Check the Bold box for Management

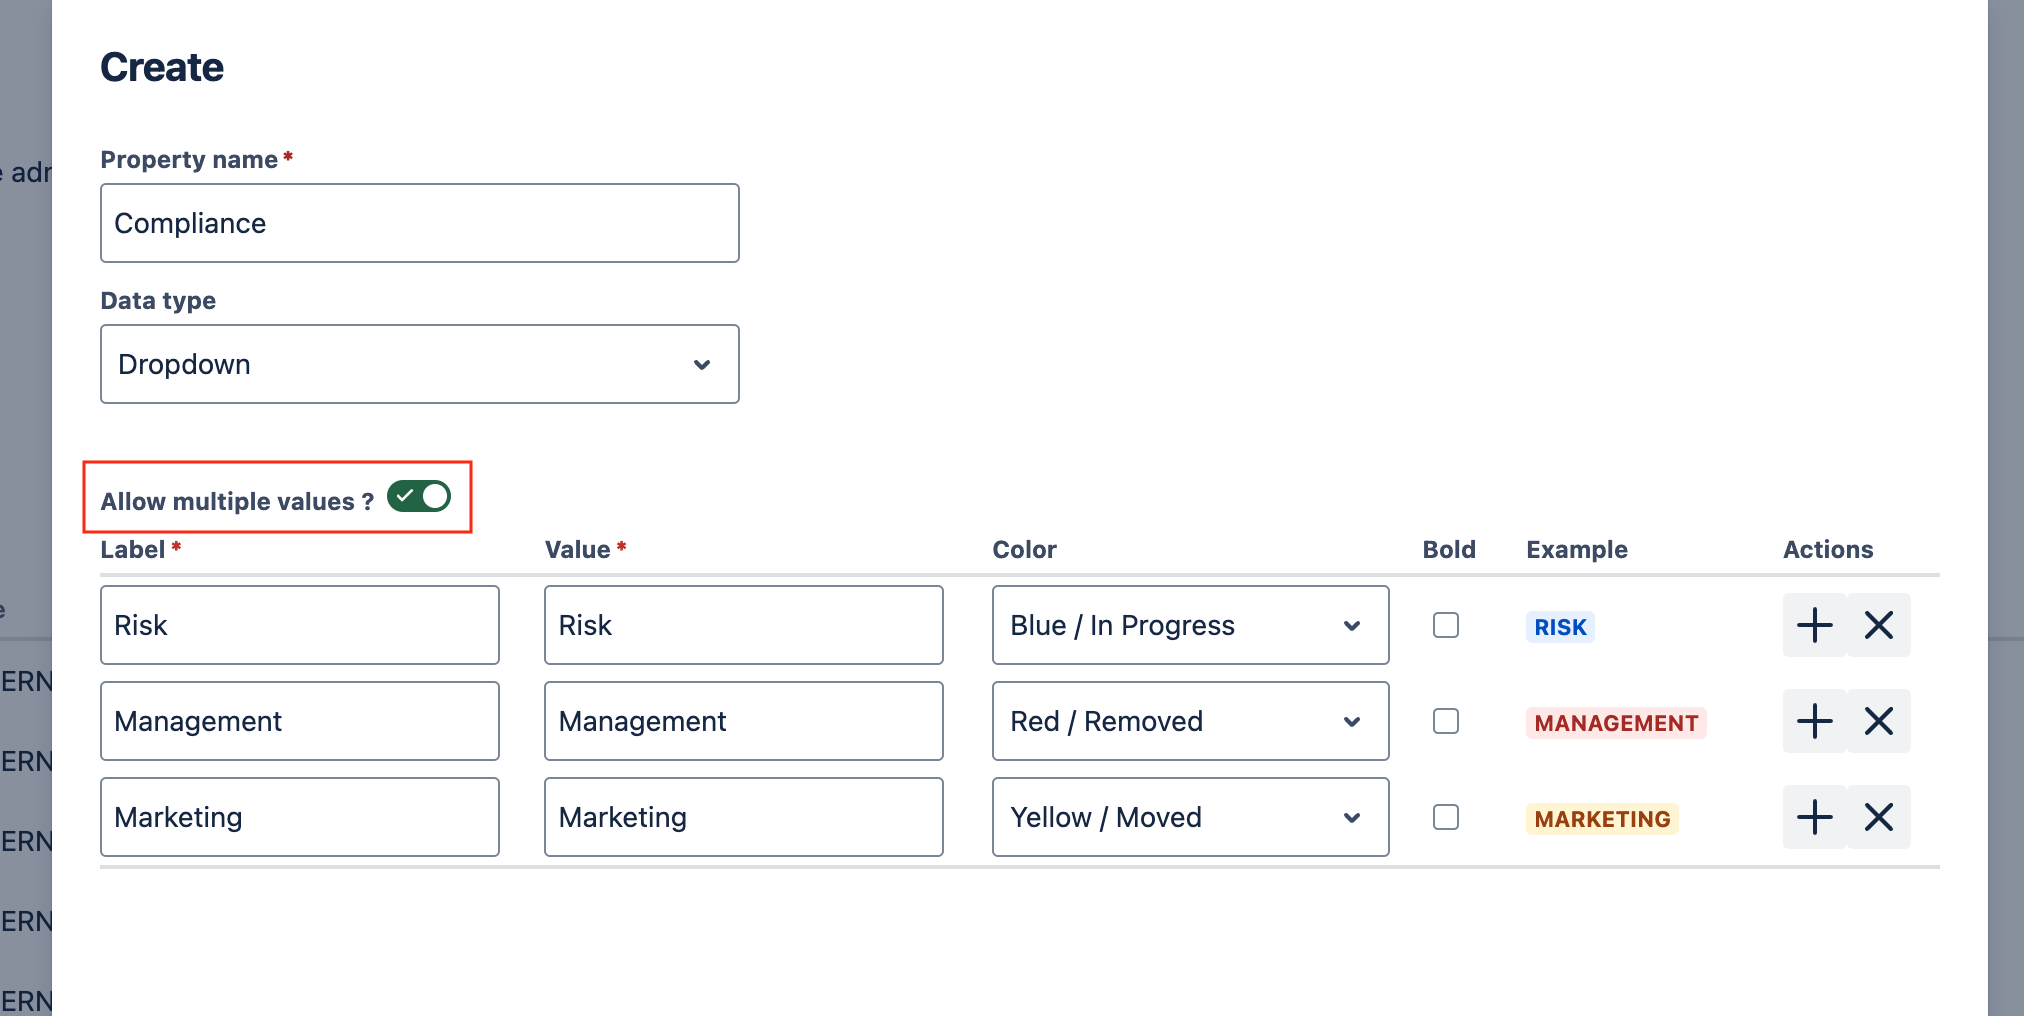(x=1446, y=721)
